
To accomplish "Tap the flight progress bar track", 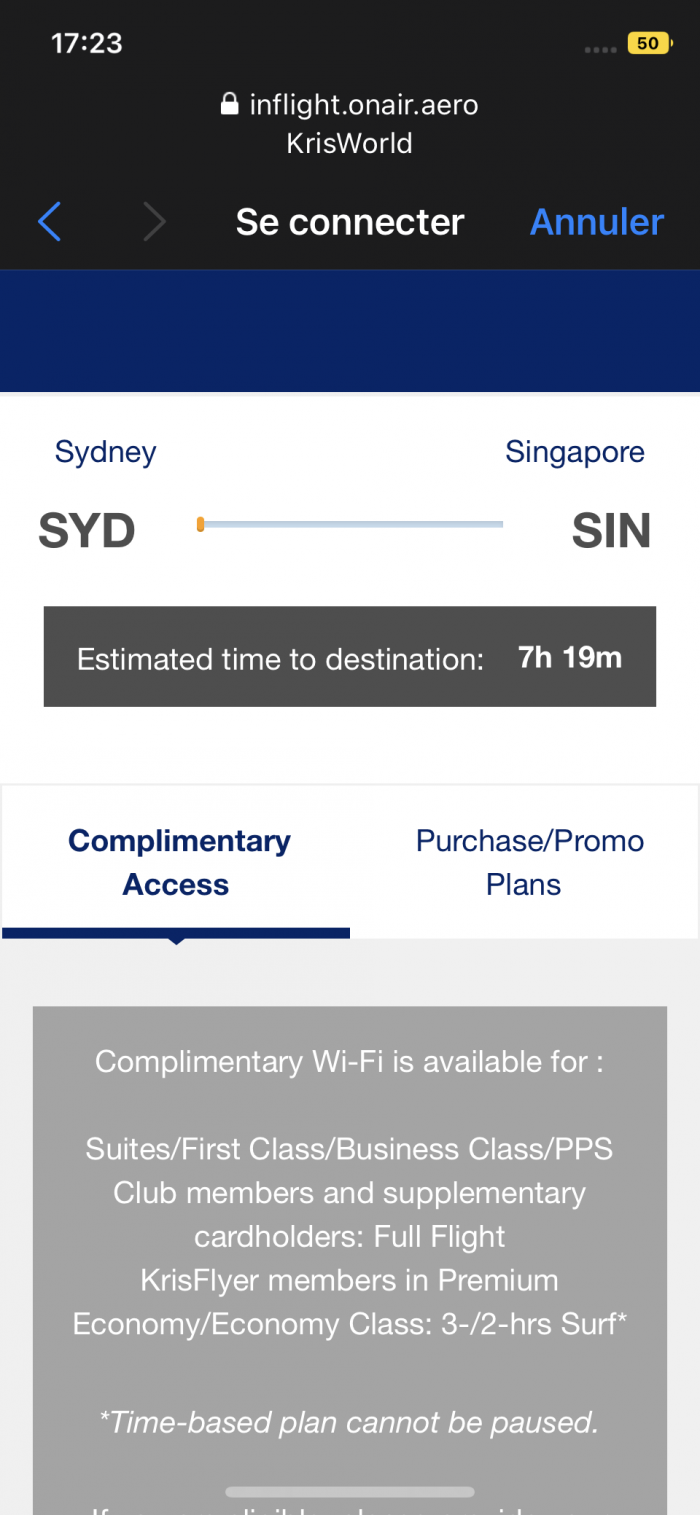I will 350,524.
